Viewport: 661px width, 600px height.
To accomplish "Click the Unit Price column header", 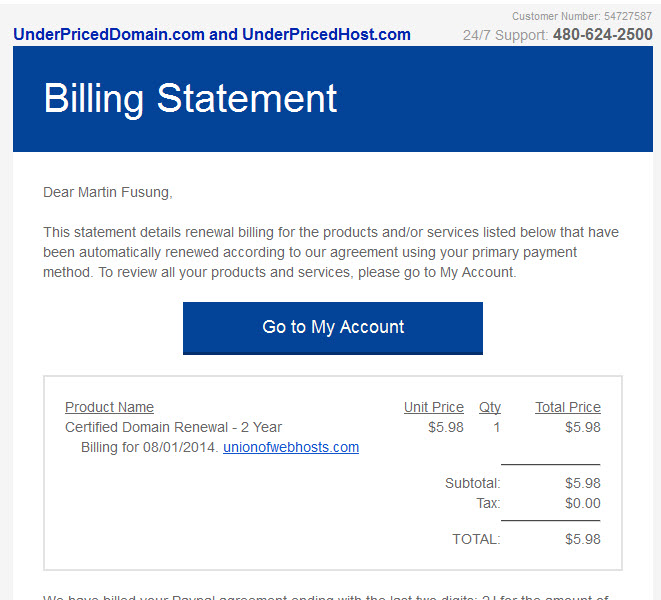I will 434,407.
